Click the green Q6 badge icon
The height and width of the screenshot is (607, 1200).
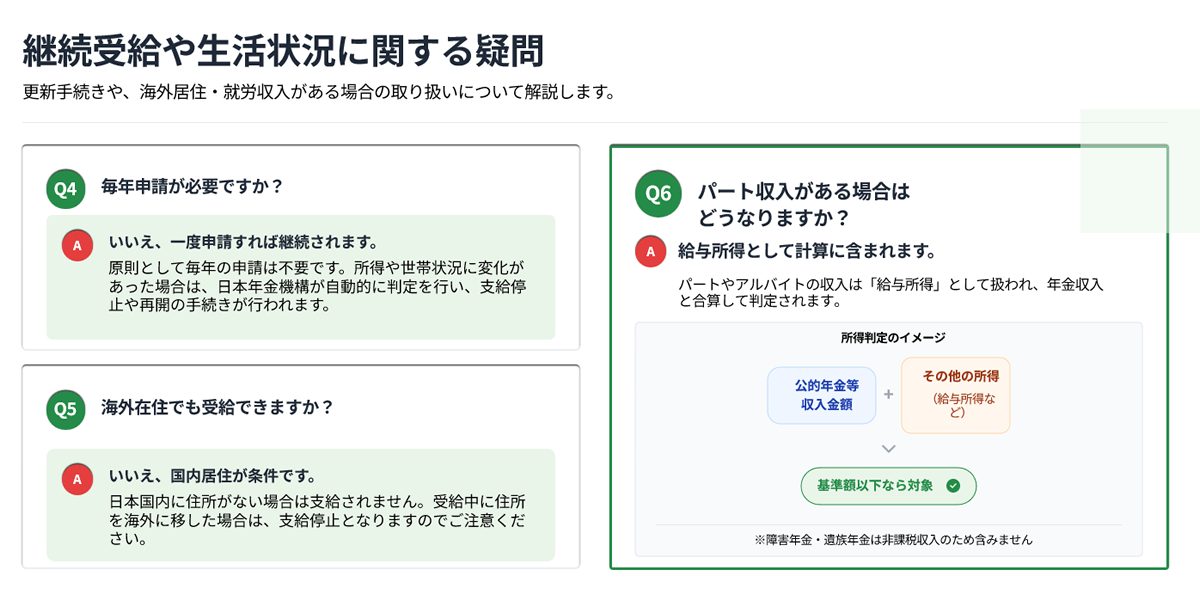(x=658, y=194)
